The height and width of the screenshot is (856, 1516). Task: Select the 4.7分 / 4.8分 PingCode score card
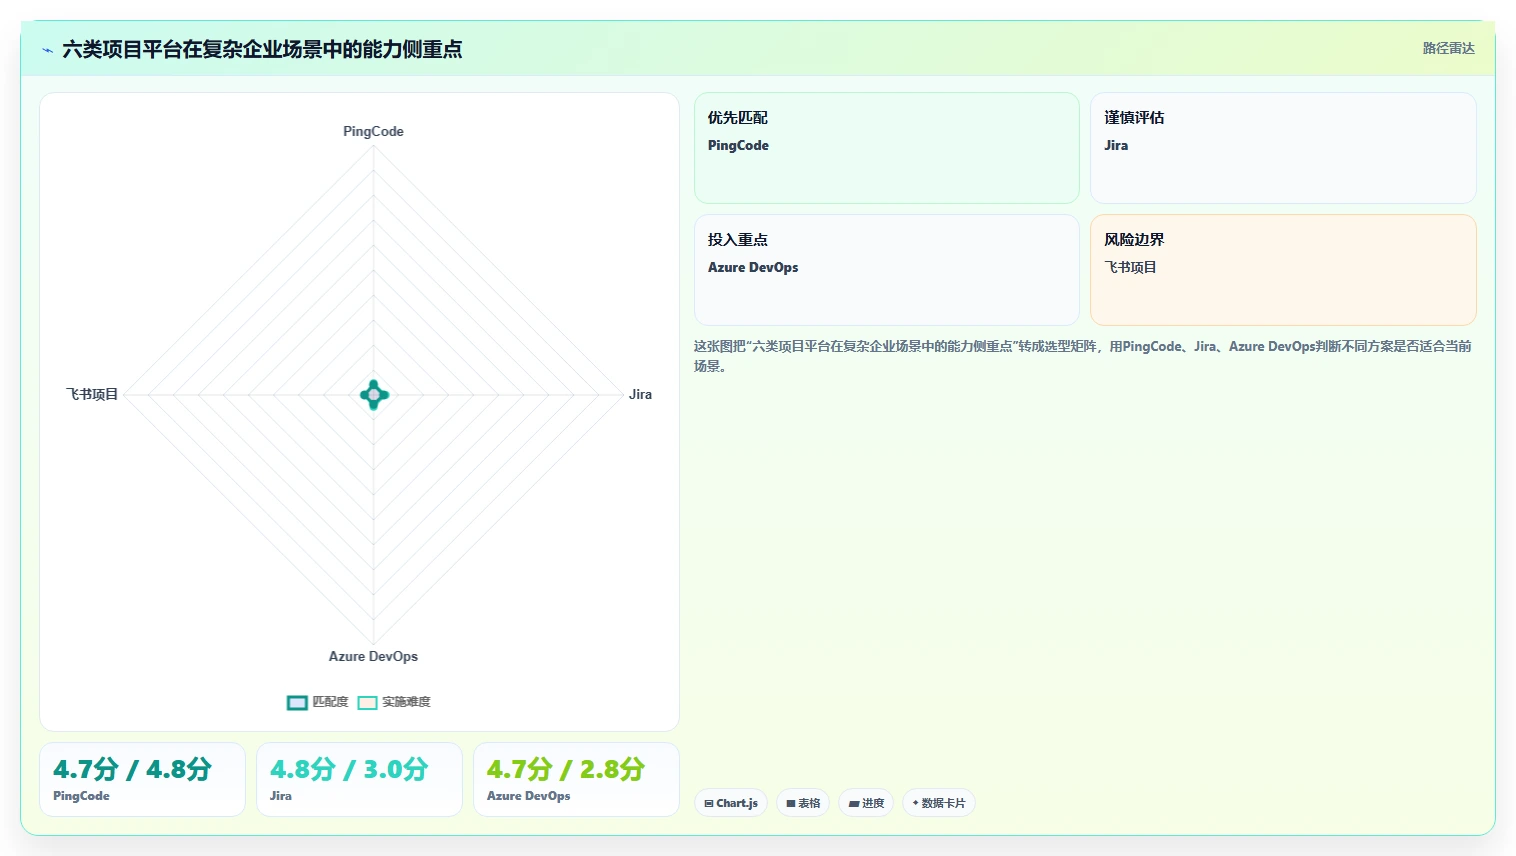[x=142, y=780]
